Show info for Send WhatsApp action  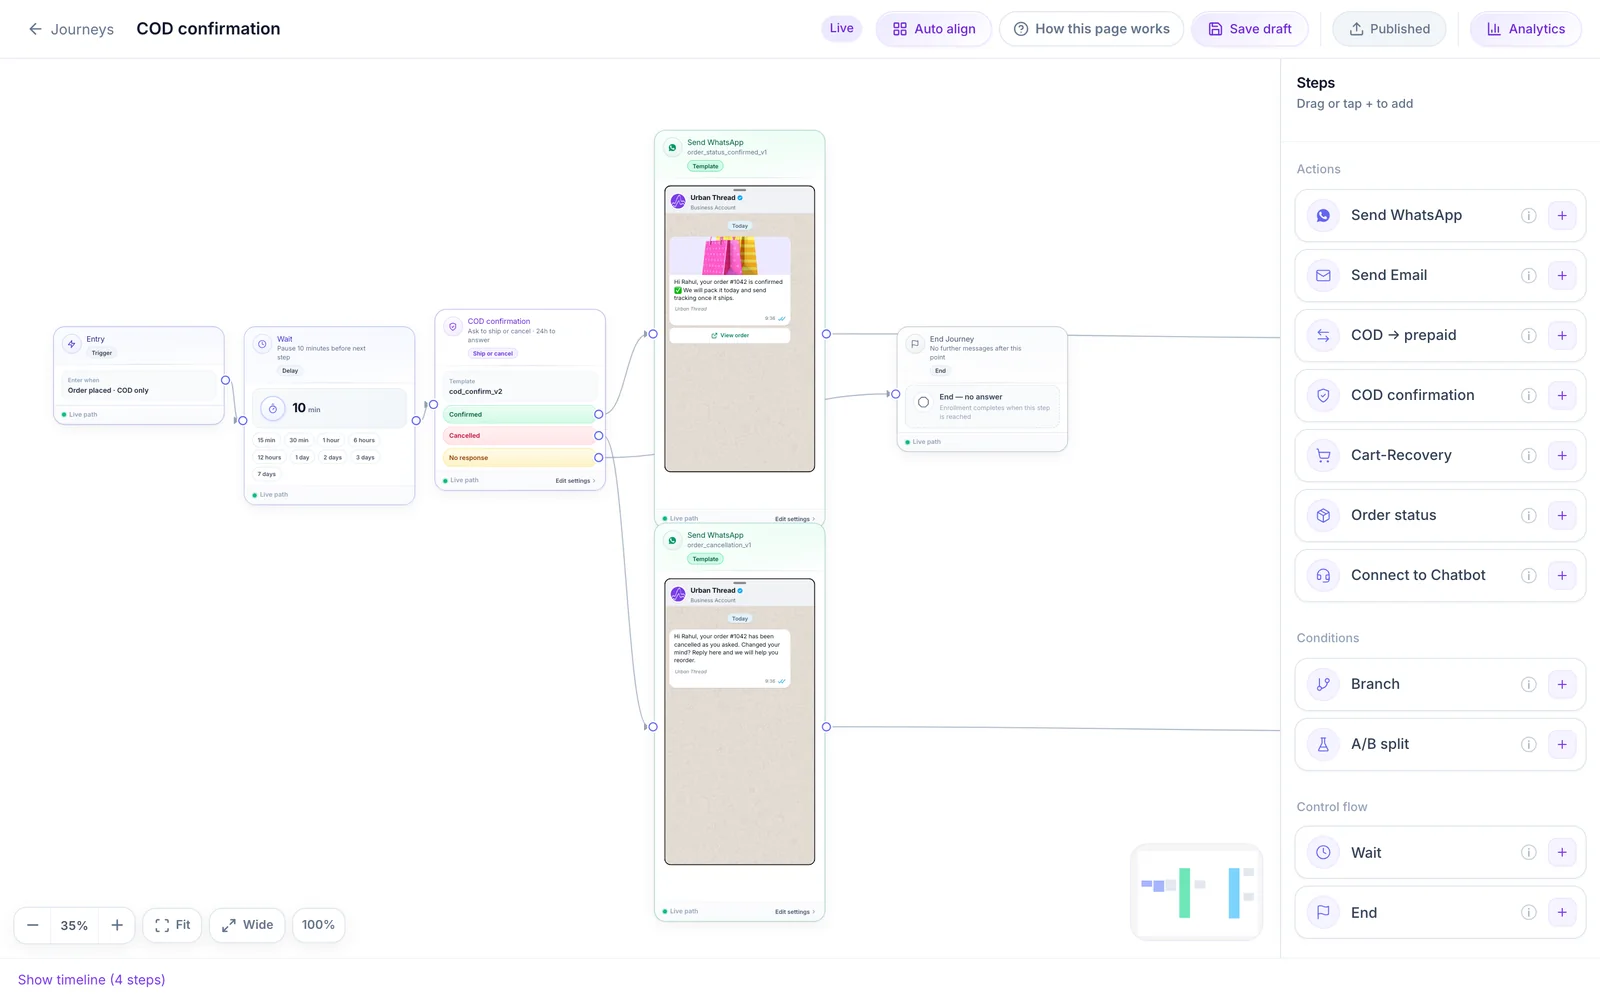[x=1528, y=215]
